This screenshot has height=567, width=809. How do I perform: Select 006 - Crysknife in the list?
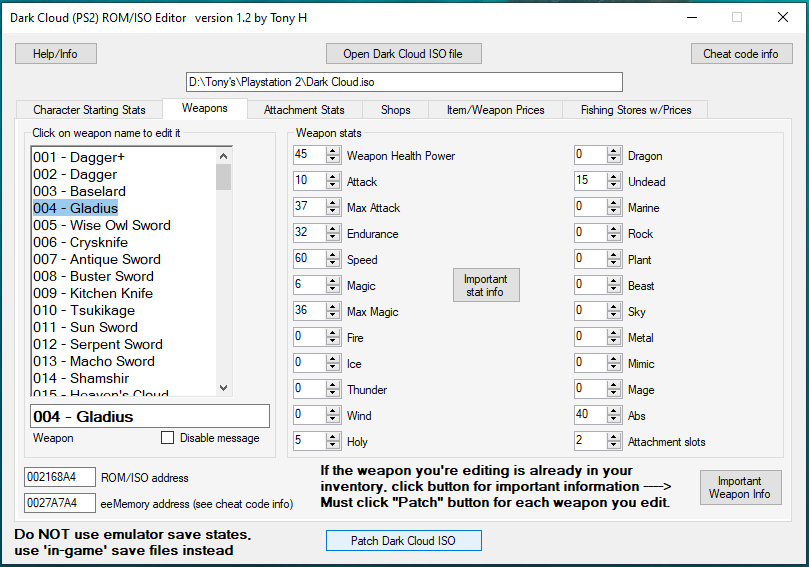click(80, 242)
